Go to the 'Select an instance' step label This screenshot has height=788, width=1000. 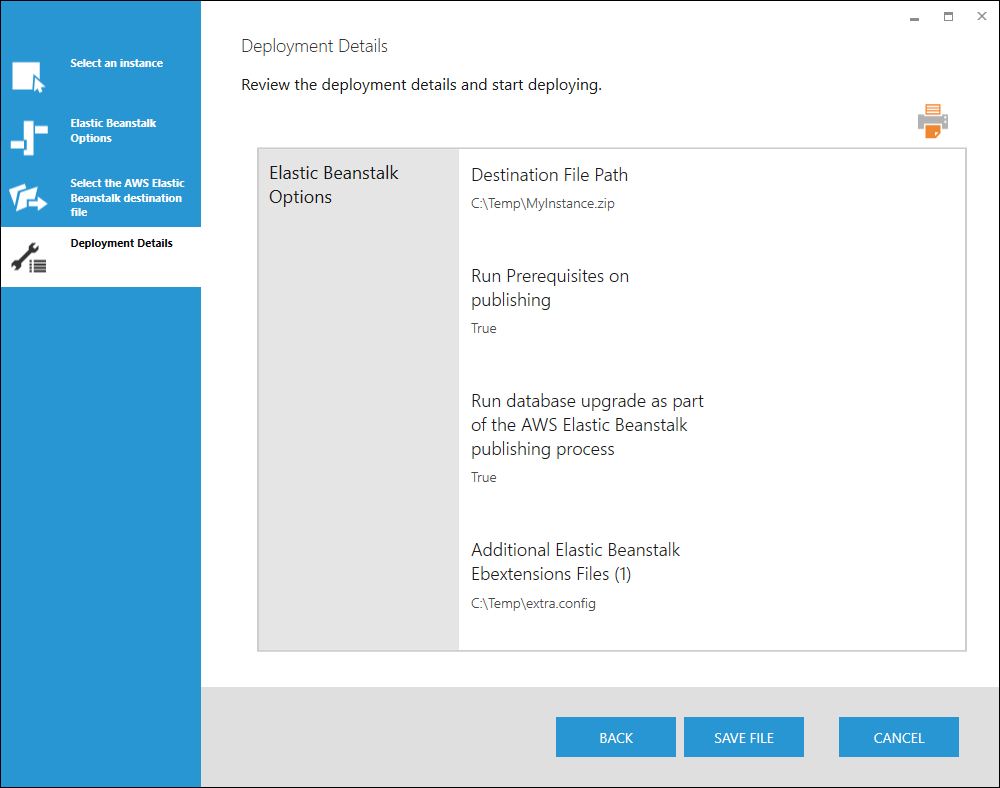tap(116, 63)
